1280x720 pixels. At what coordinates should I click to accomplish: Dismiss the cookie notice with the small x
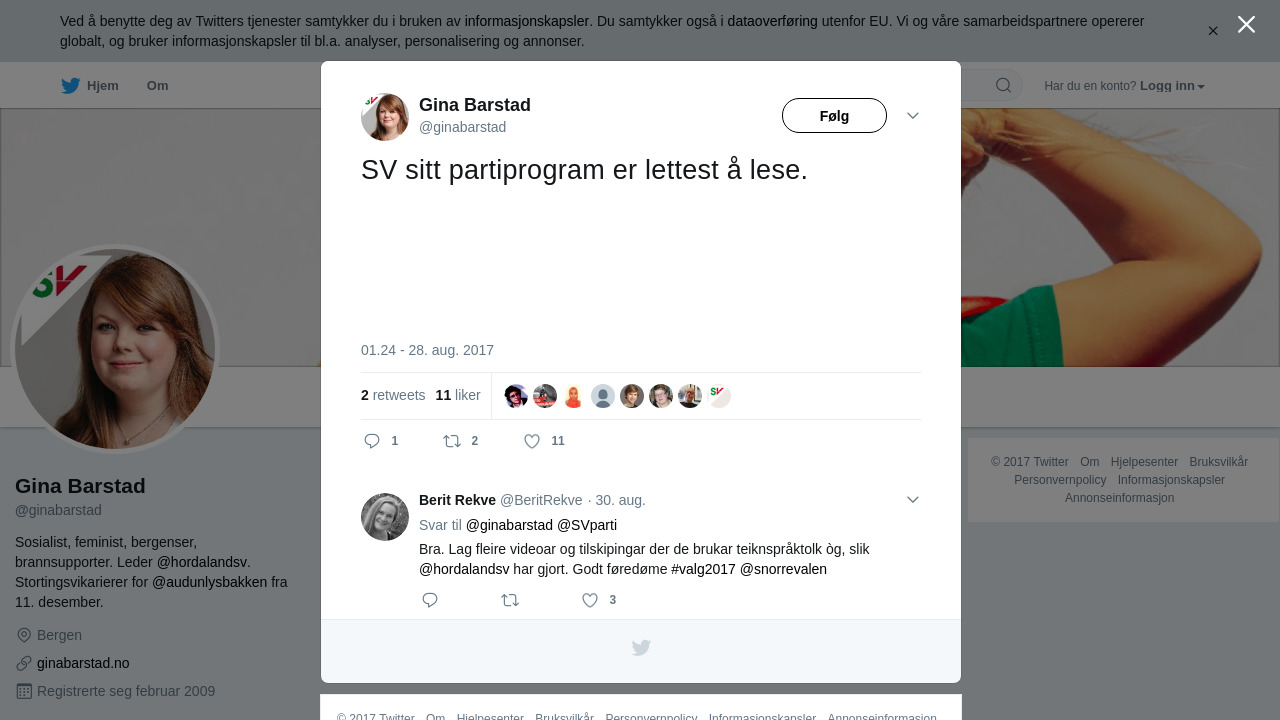(x=1213, y=31)
